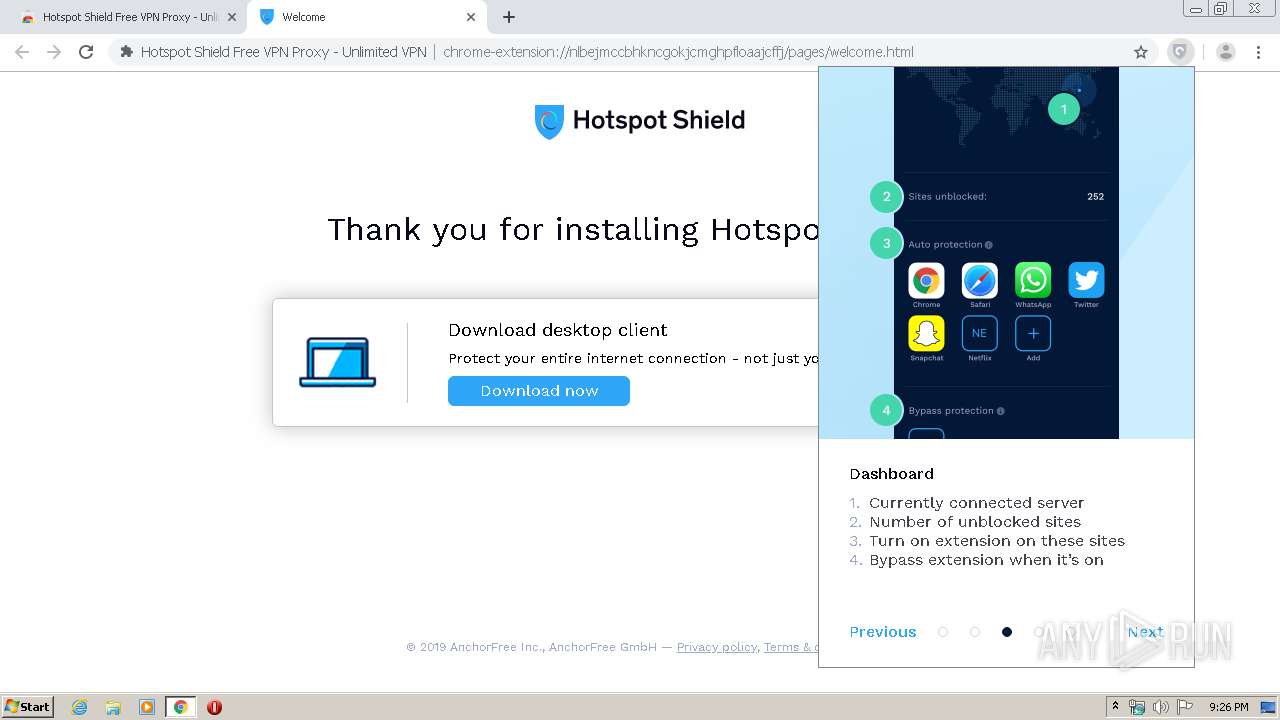
Task: Go forward with the browser forward arrow
Action: click(54, 52)
